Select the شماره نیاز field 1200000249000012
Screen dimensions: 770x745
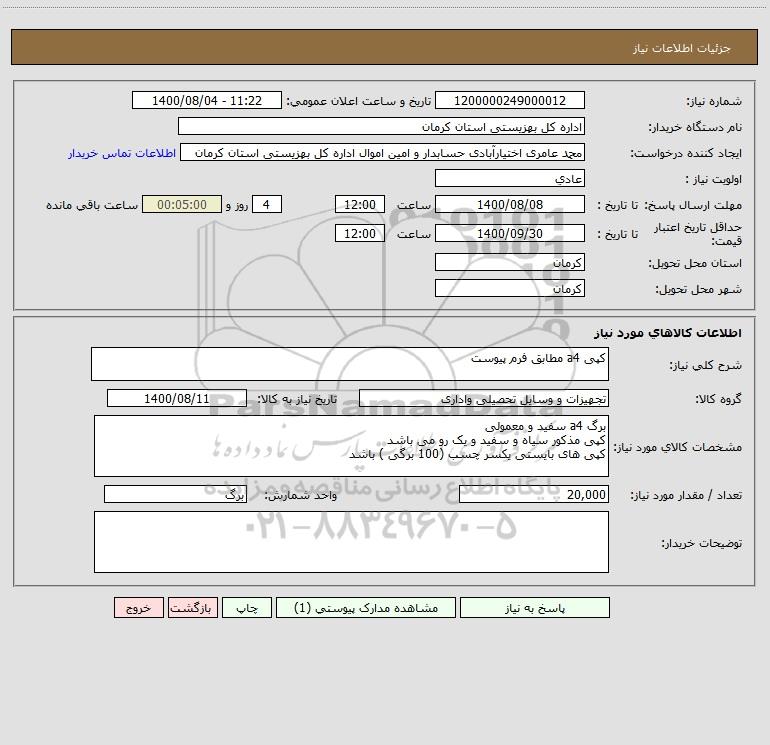[510, 100]
